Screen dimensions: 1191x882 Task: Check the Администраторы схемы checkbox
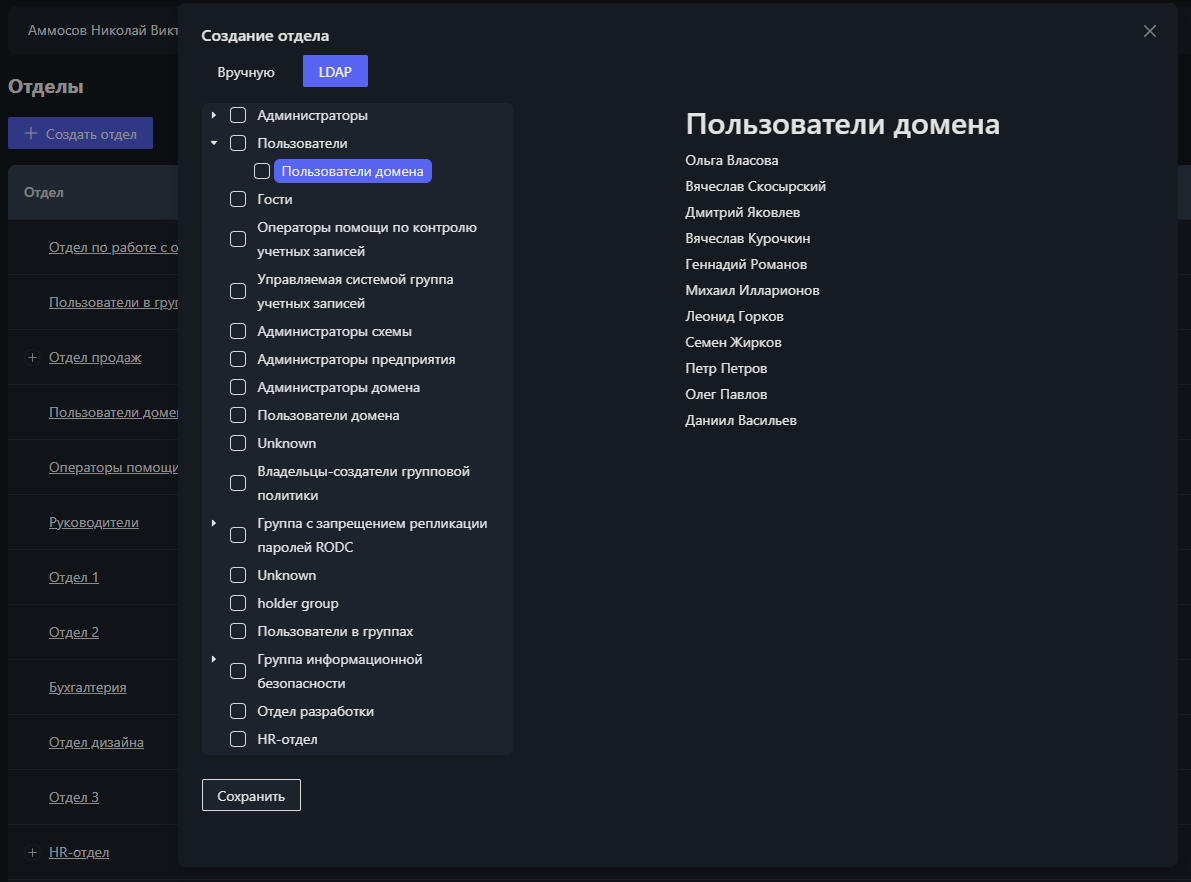(x=237, y=330)
